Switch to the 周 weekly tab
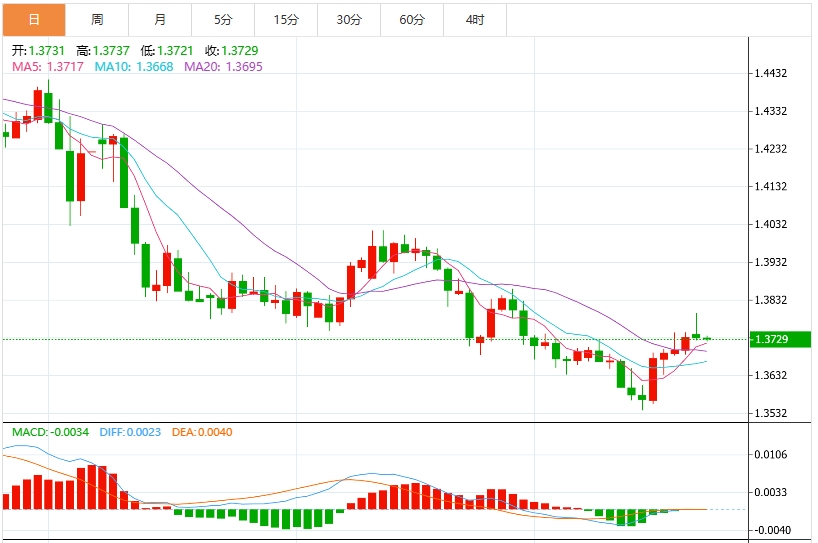Viewport: 818px width, 543px height. (97, 20)
